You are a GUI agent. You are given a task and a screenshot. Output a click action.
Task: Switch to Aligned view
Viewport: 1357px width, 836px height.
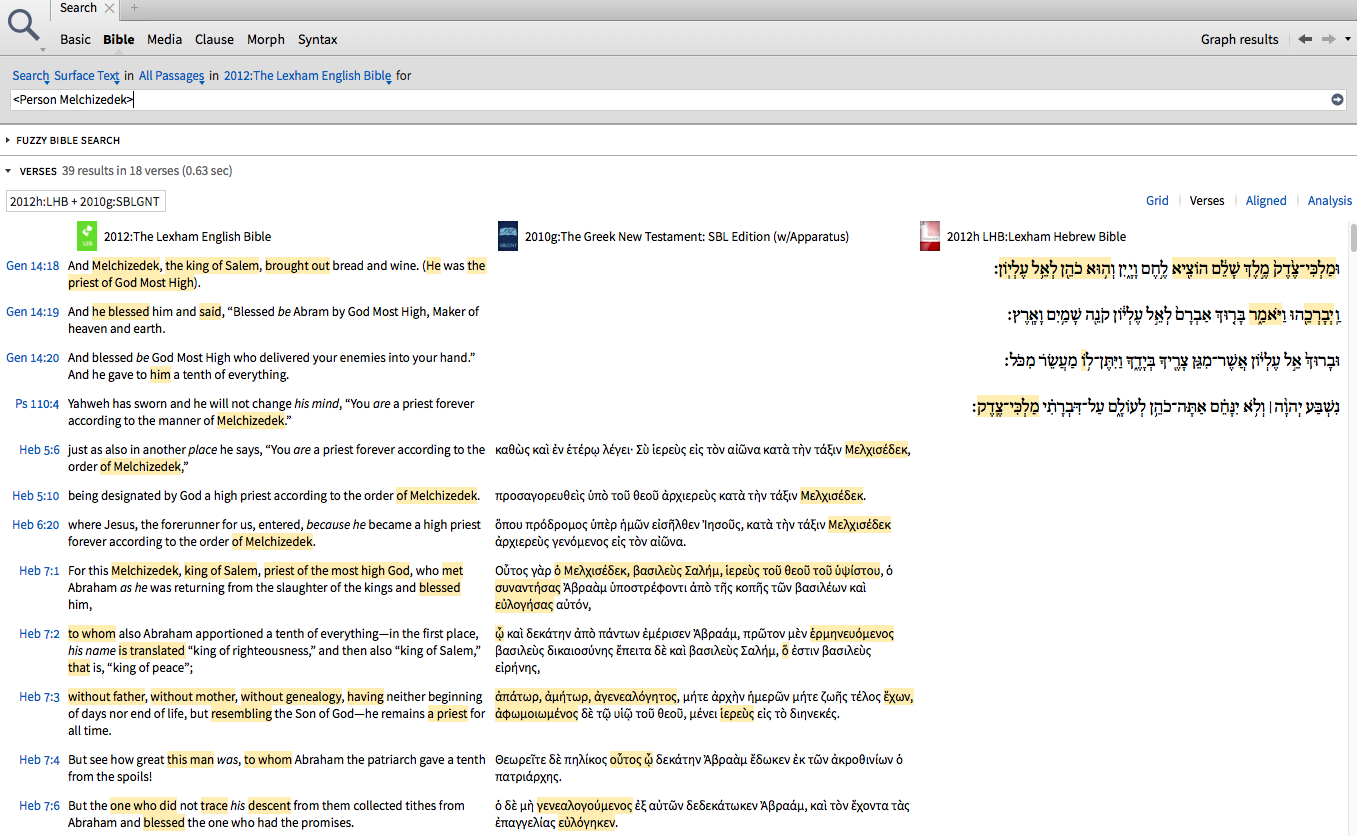pyautogui.click(x=1266, y=200)
